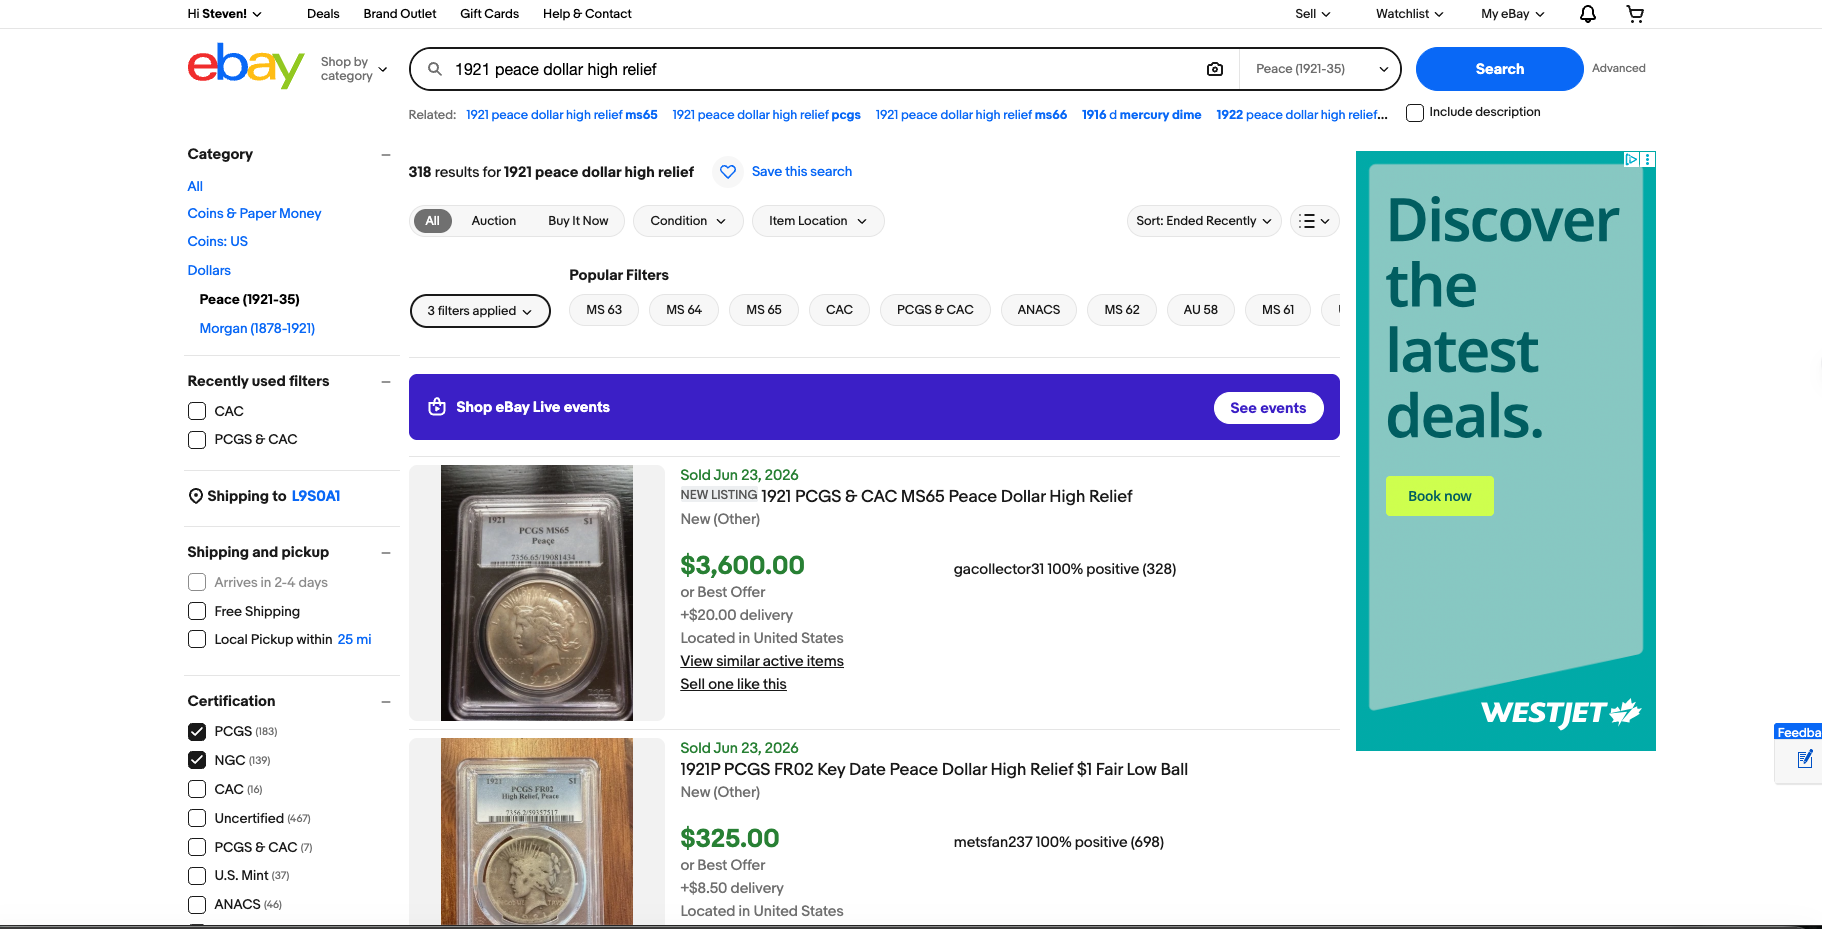Open the Sort: Ended Recently dropdown
The image size is (1822, 929).
click(x=1204, y=221)
